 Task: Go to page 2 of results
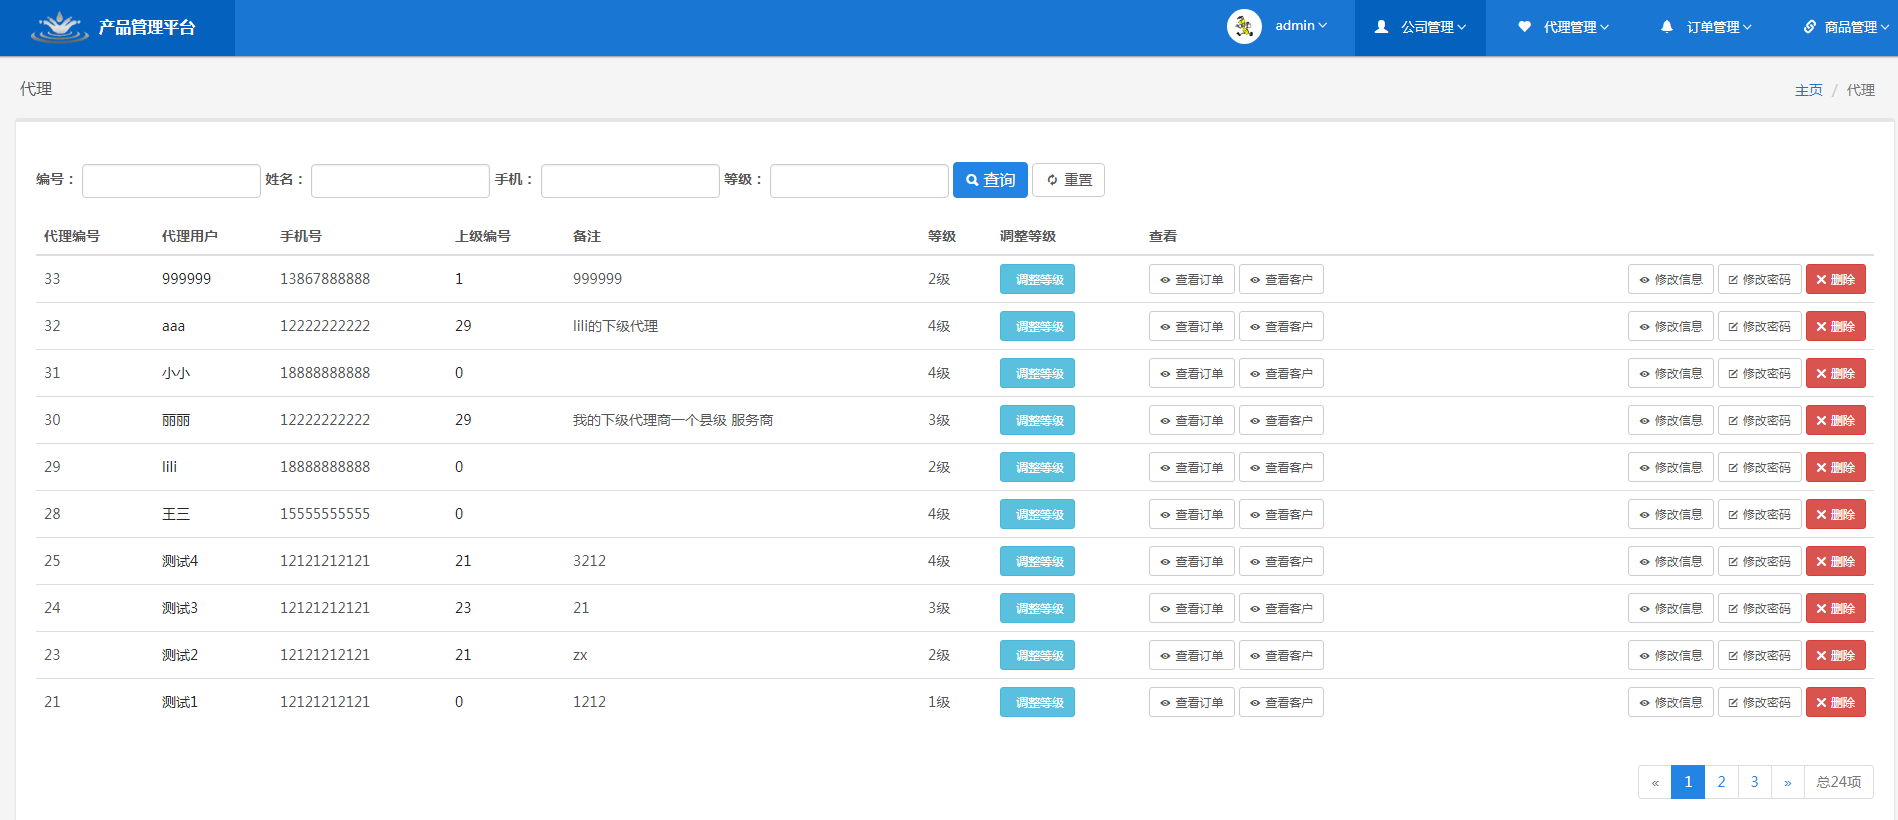[x=1721, y=782]
